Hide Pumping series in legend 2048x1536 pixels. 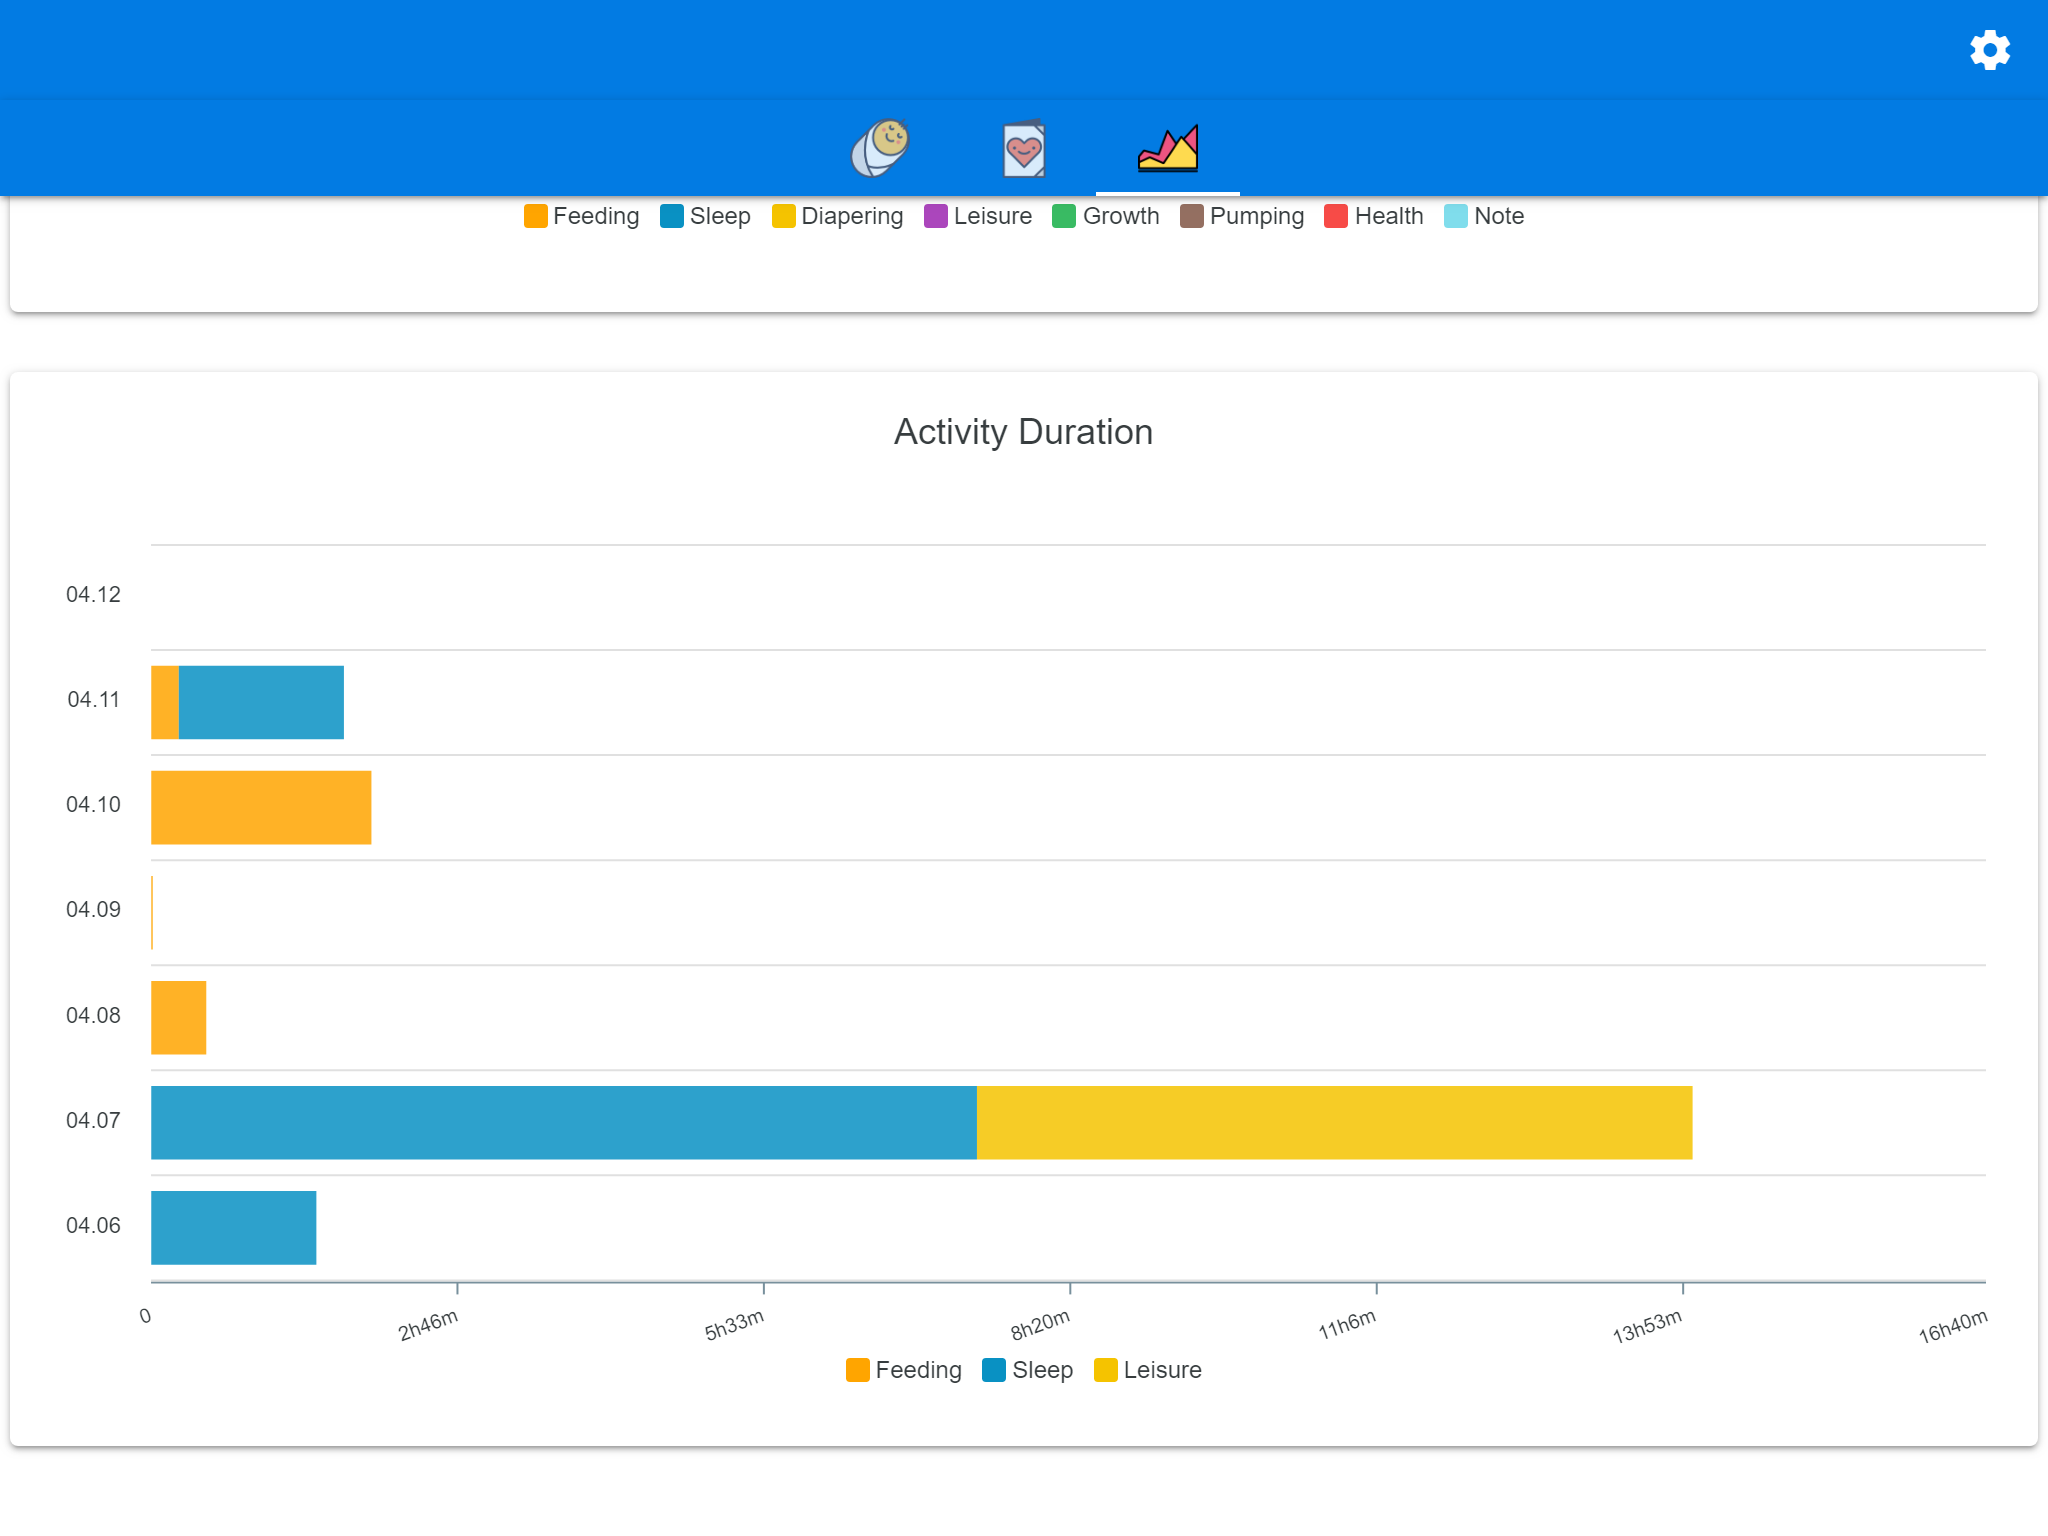coord(1242,216)
